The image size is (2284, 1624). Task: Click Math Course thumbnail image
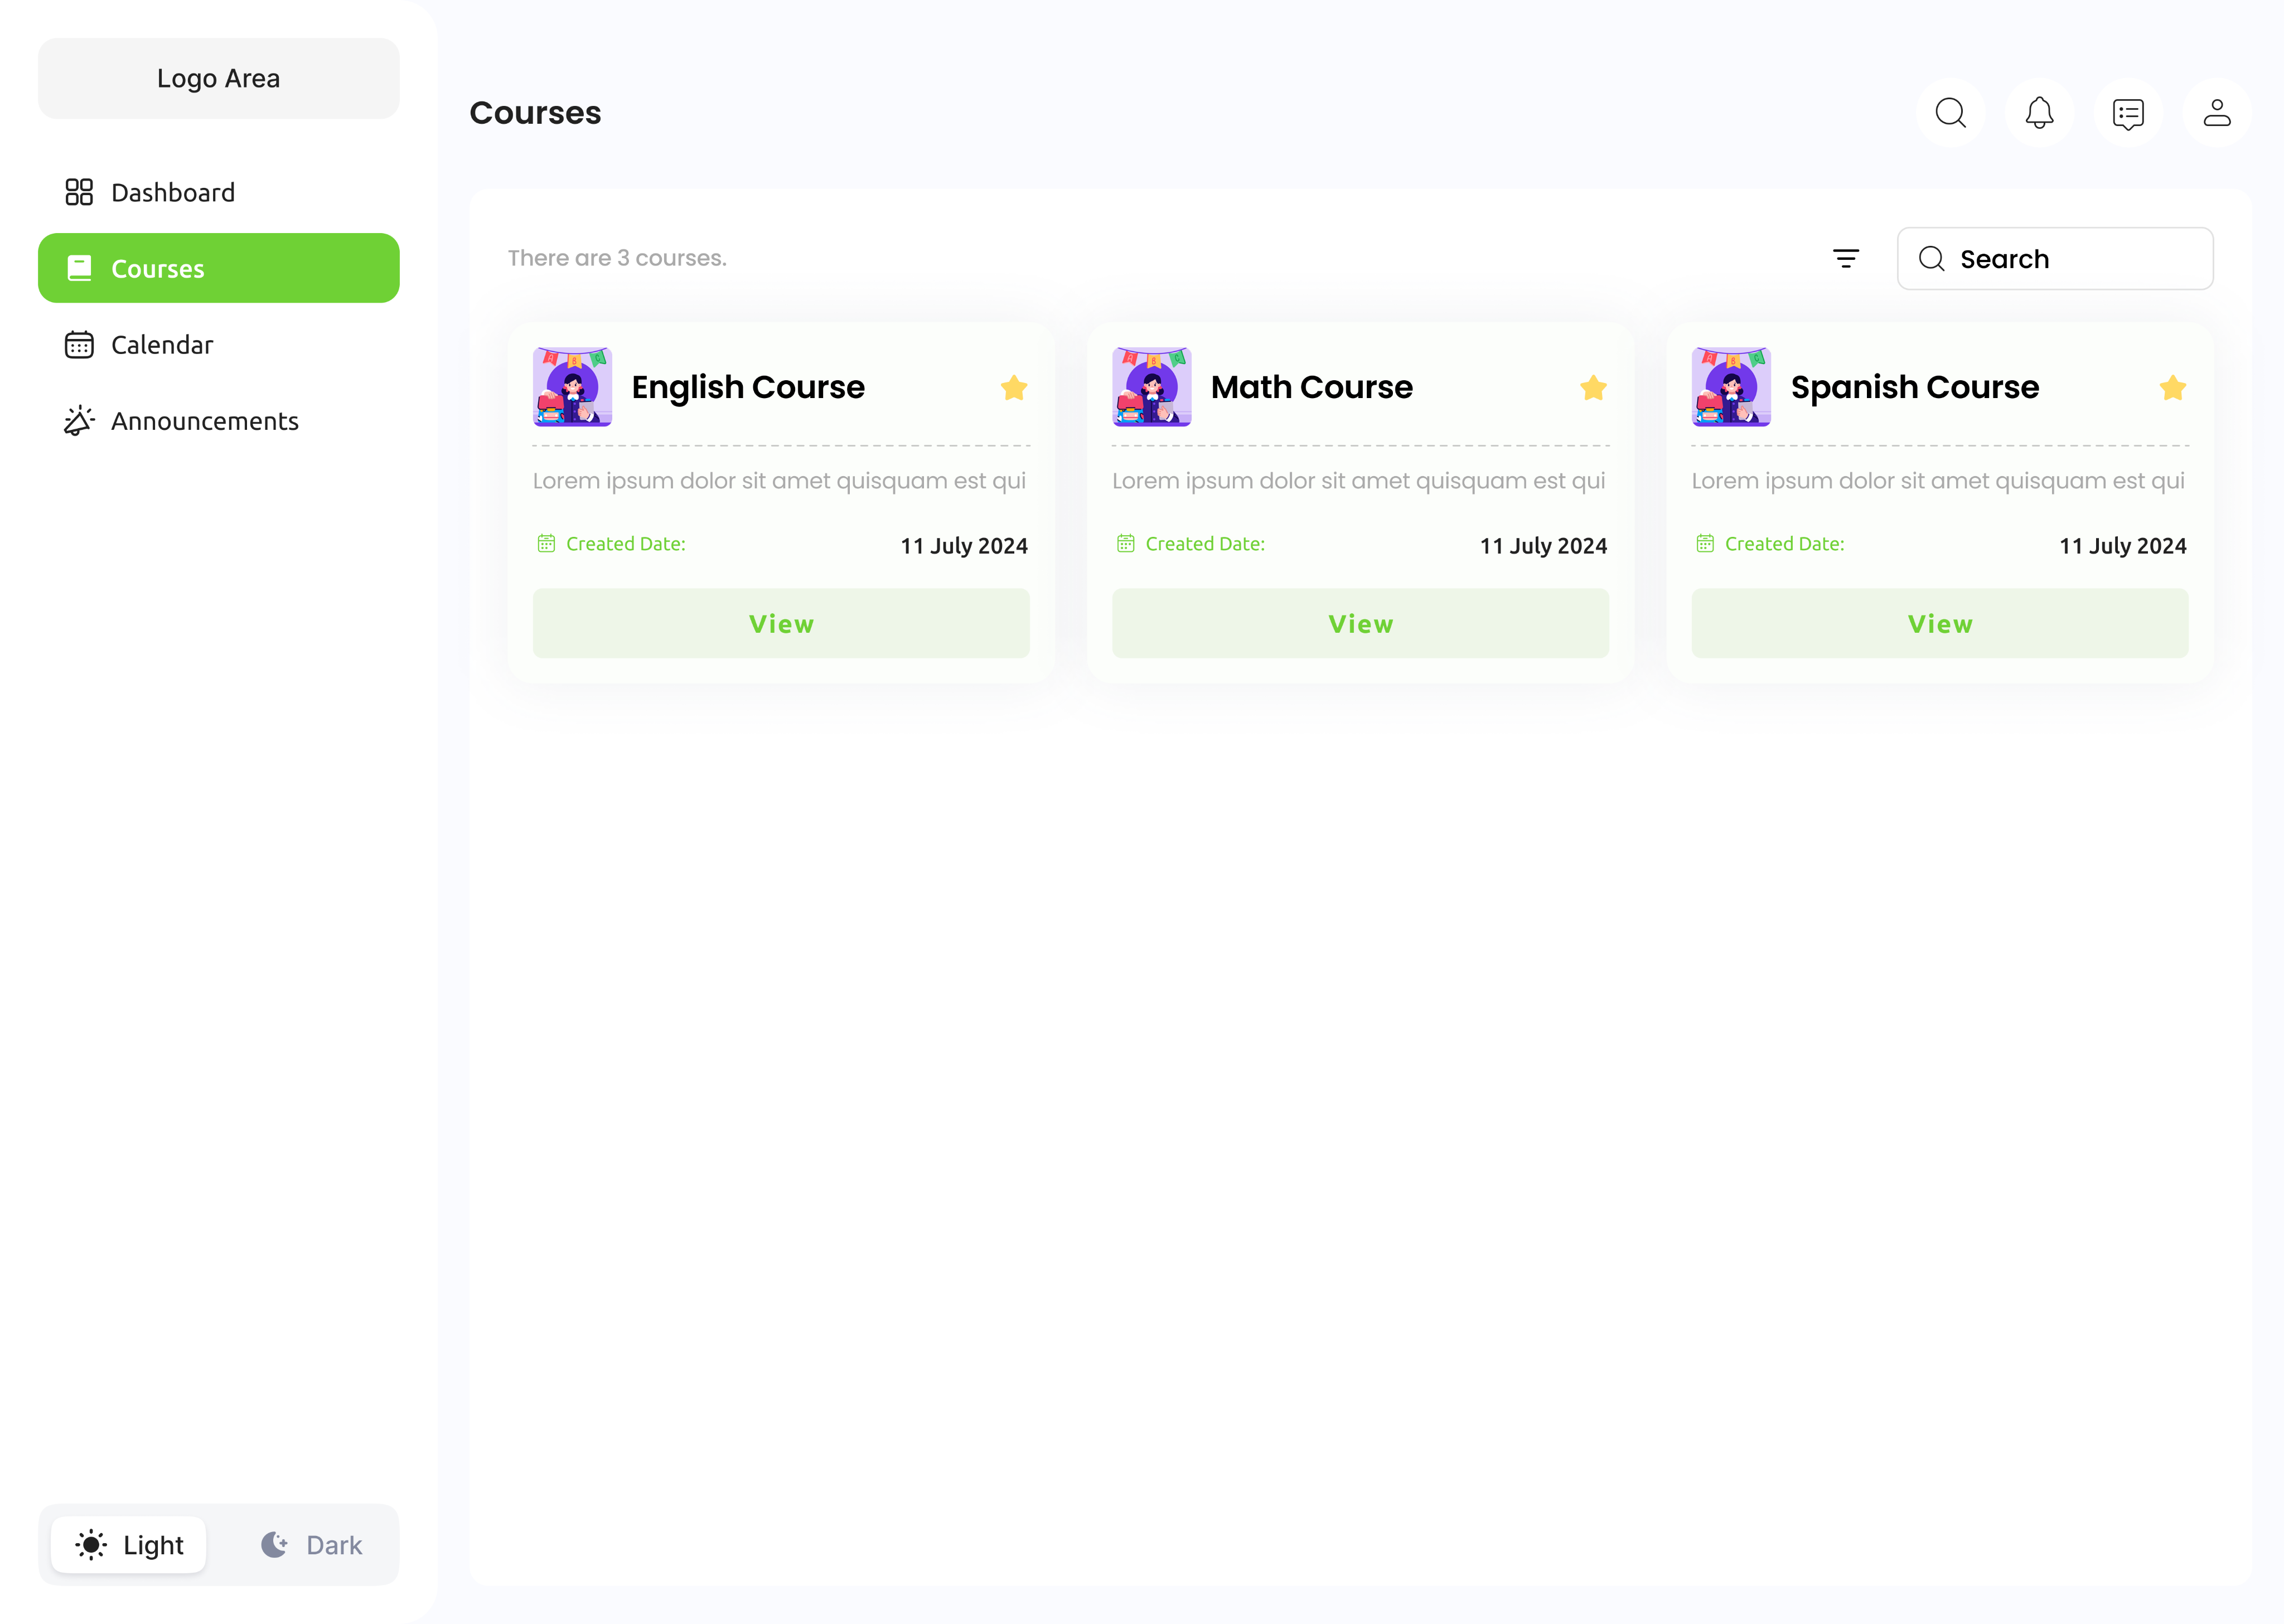tap(1151, 387)
